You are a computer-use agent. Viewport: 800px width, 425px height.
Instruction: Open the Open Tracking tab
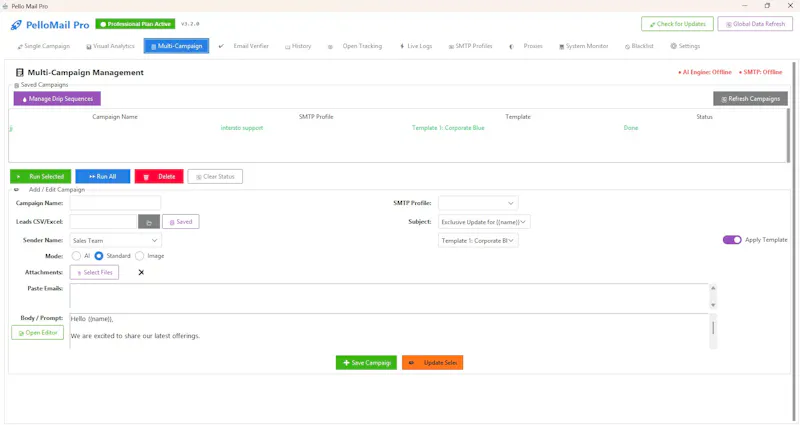[362, 46]
